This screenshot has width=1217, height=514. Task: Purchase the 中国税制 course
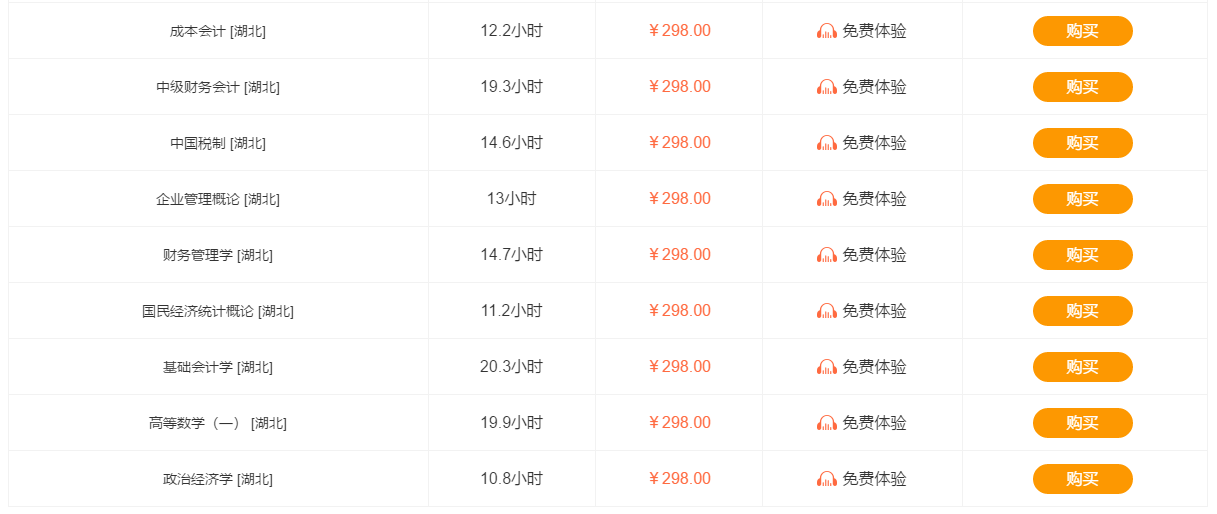(1082, 143)
